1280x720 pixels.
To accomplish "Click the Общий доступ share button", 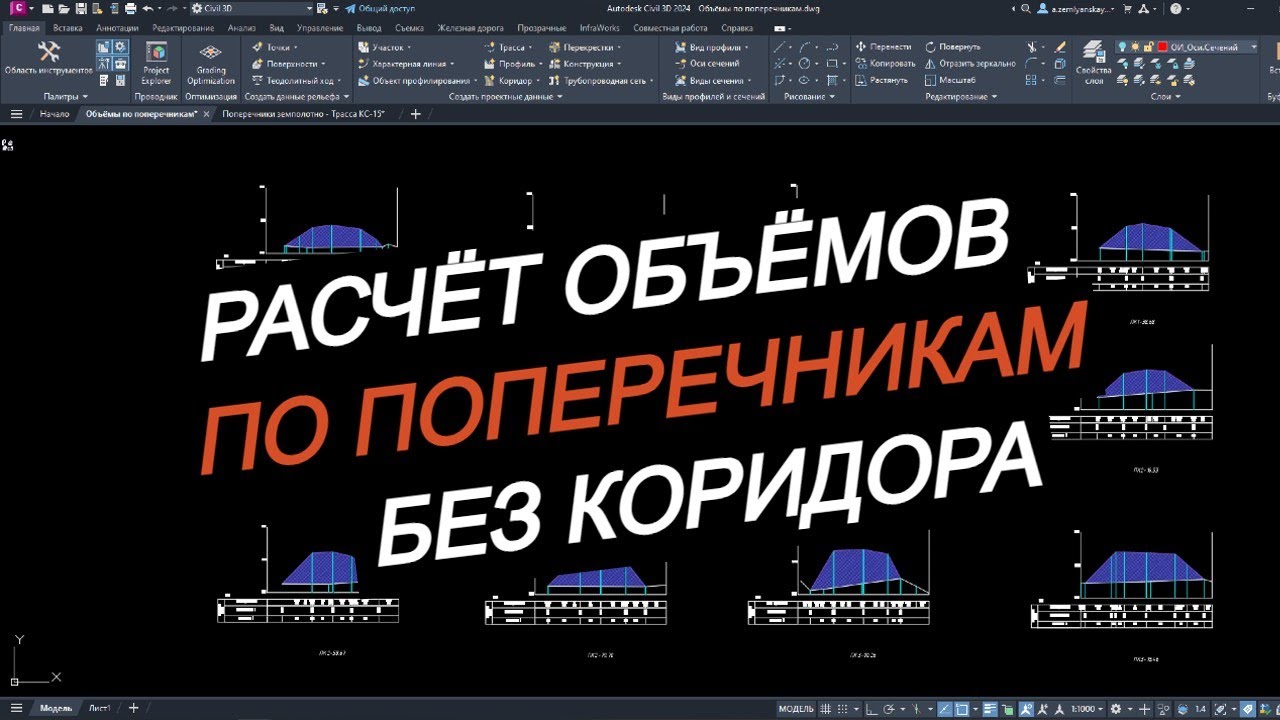I will pyautogui.click(x=380, y=8).
